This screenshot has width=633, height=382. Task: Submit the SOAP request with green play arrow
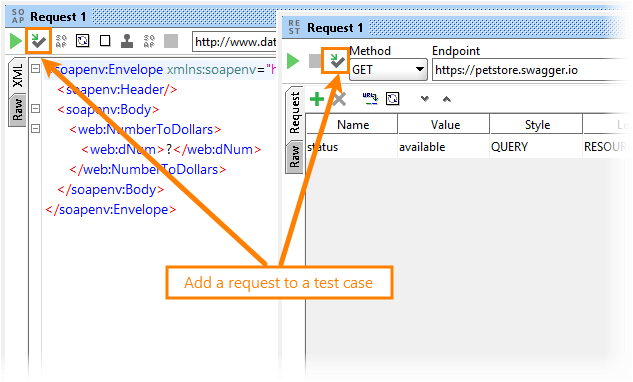pos(16,41)
